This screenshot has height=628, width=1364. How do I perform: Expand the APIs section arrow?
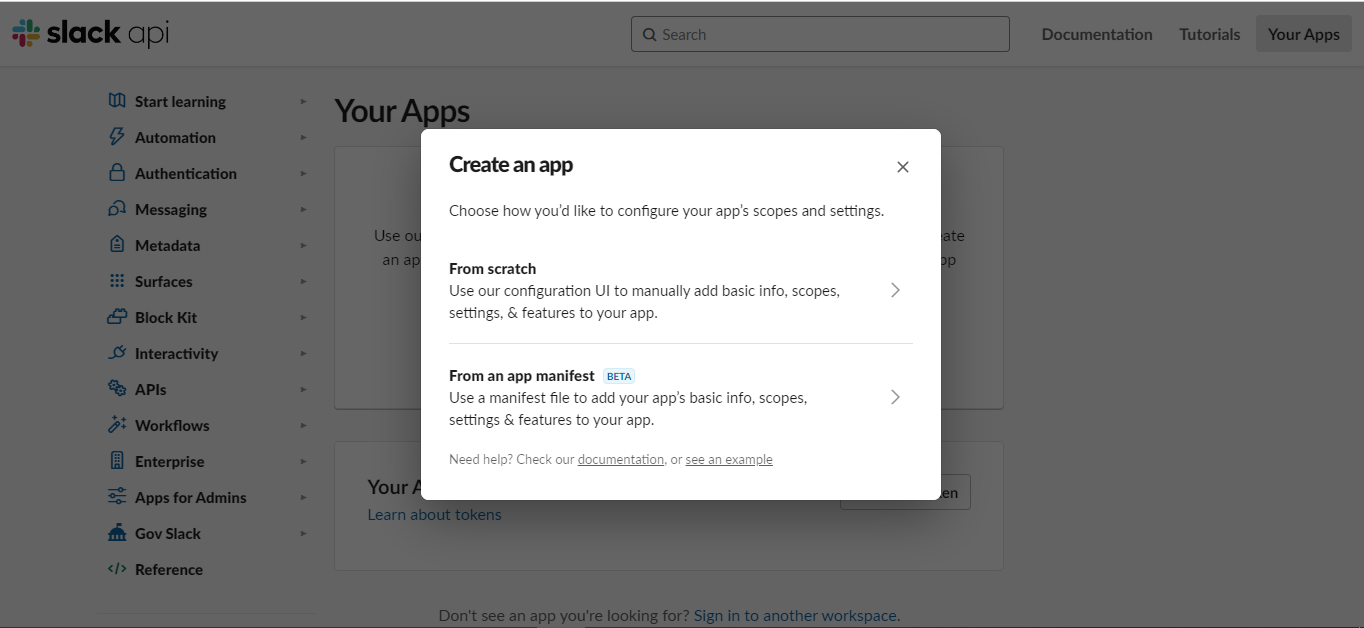[x=303, y=389]
